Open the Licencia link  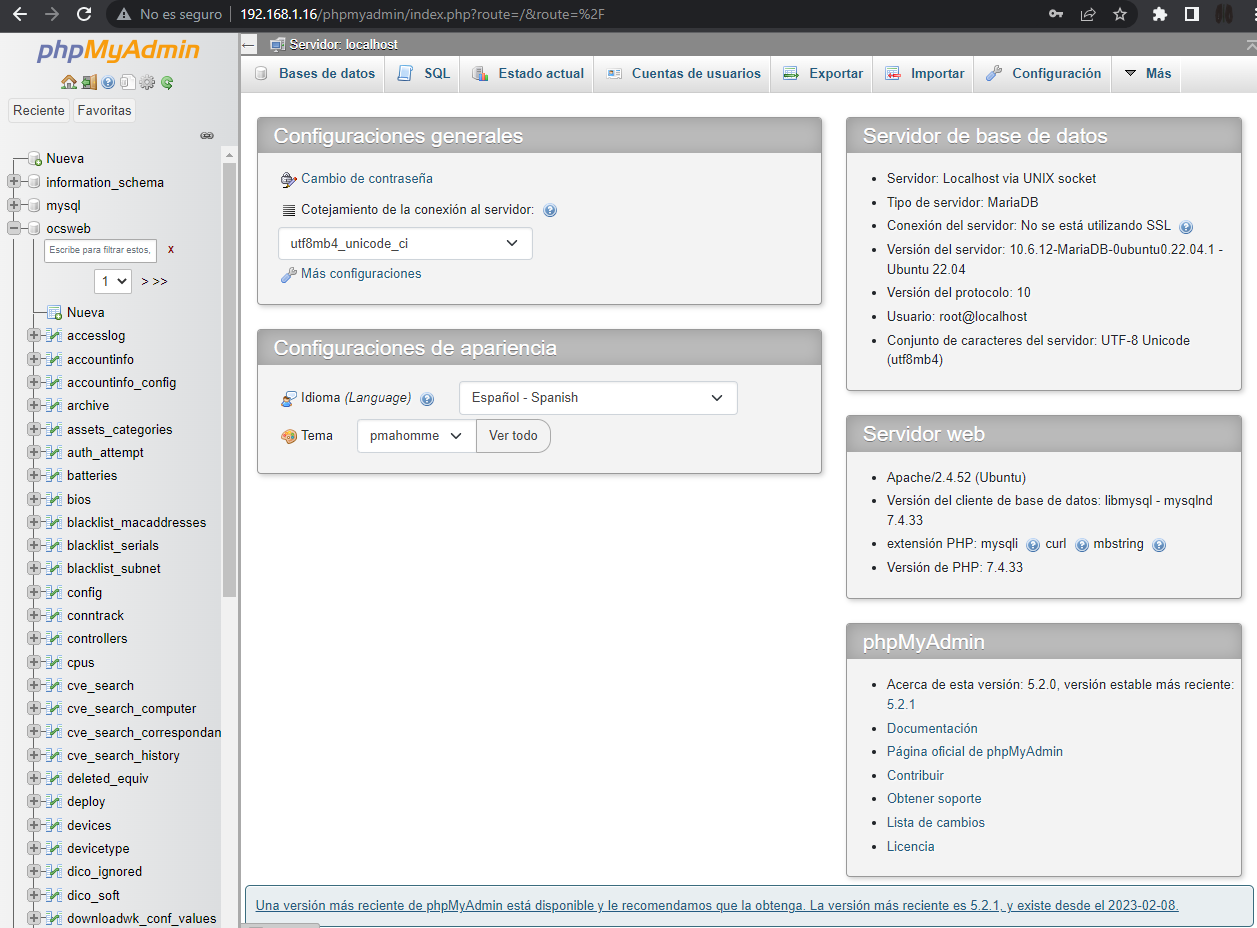coord(911,847)
